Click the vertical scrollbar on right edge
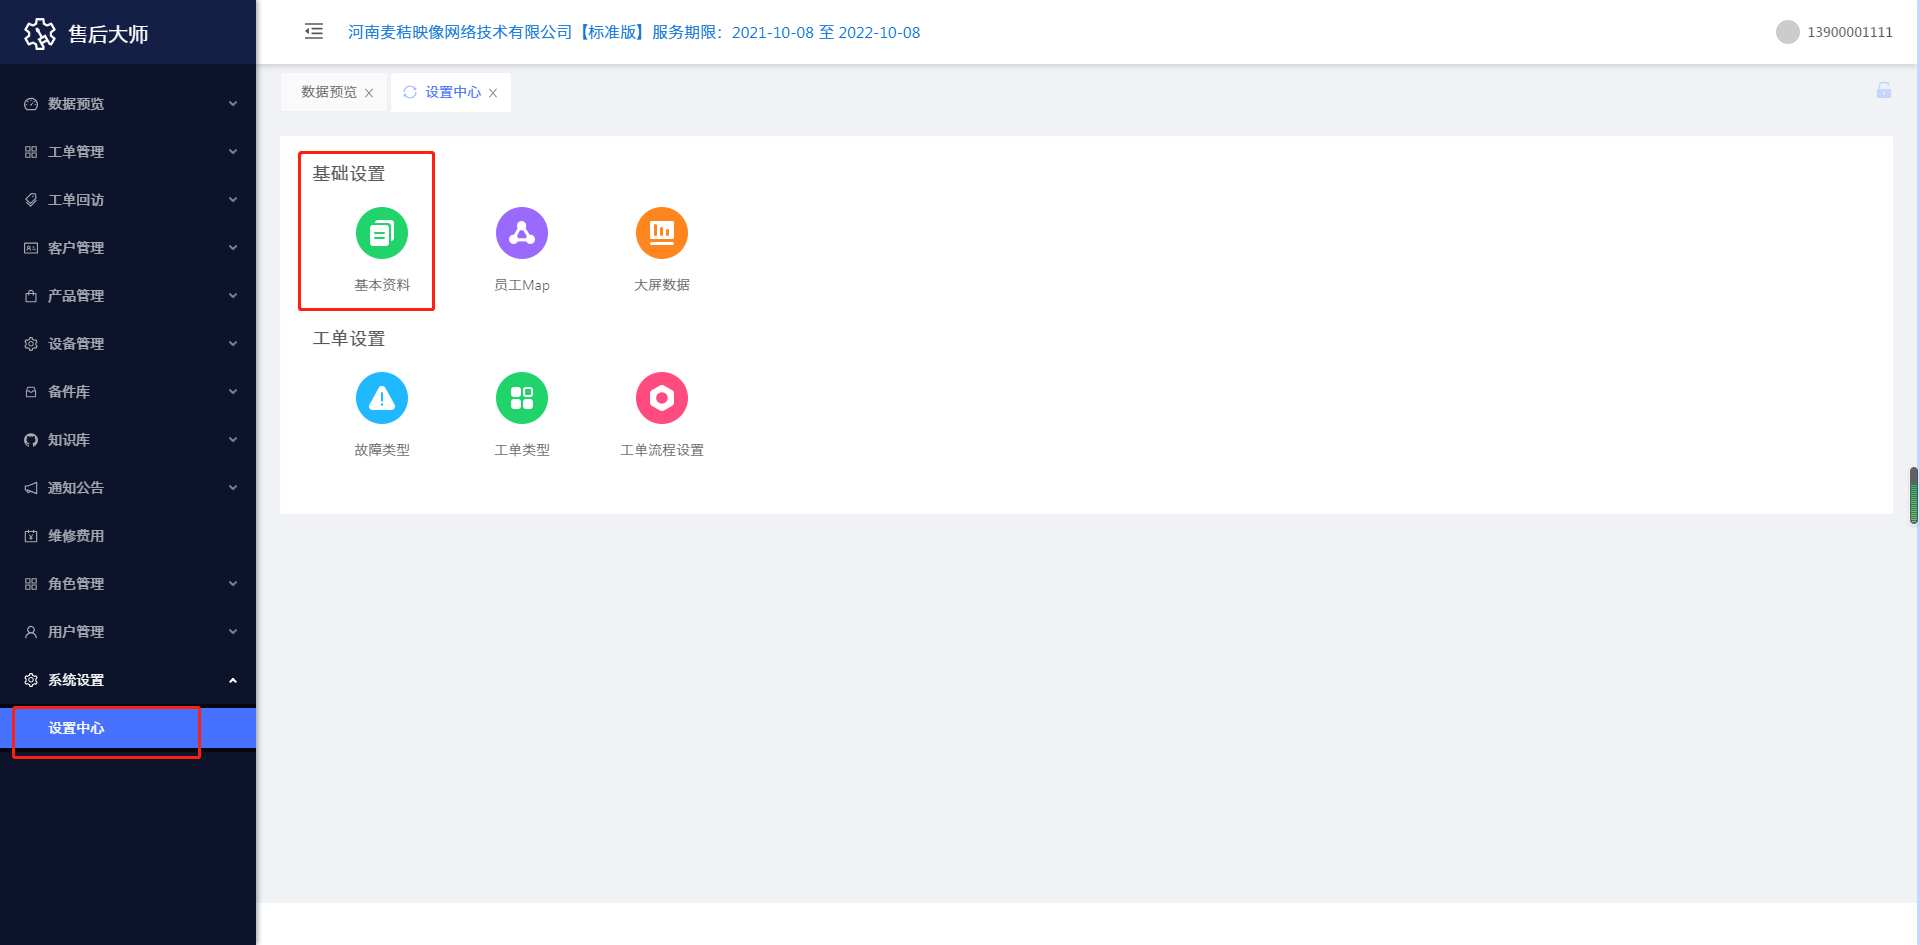This screenshot has height=945, width=1920. tap(1913, 495)
